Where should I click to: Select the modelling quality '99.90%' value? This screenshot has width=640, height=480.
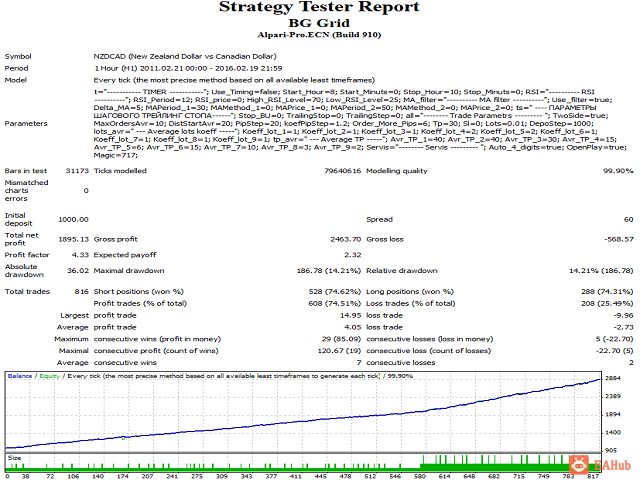point(618,171)
